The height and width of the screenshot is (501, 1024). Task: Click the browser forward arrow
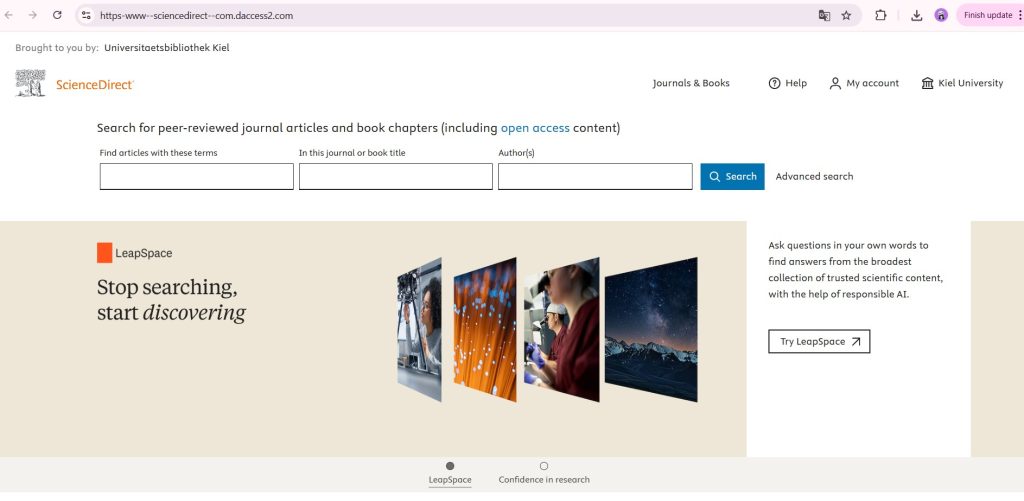pos(33,15)
